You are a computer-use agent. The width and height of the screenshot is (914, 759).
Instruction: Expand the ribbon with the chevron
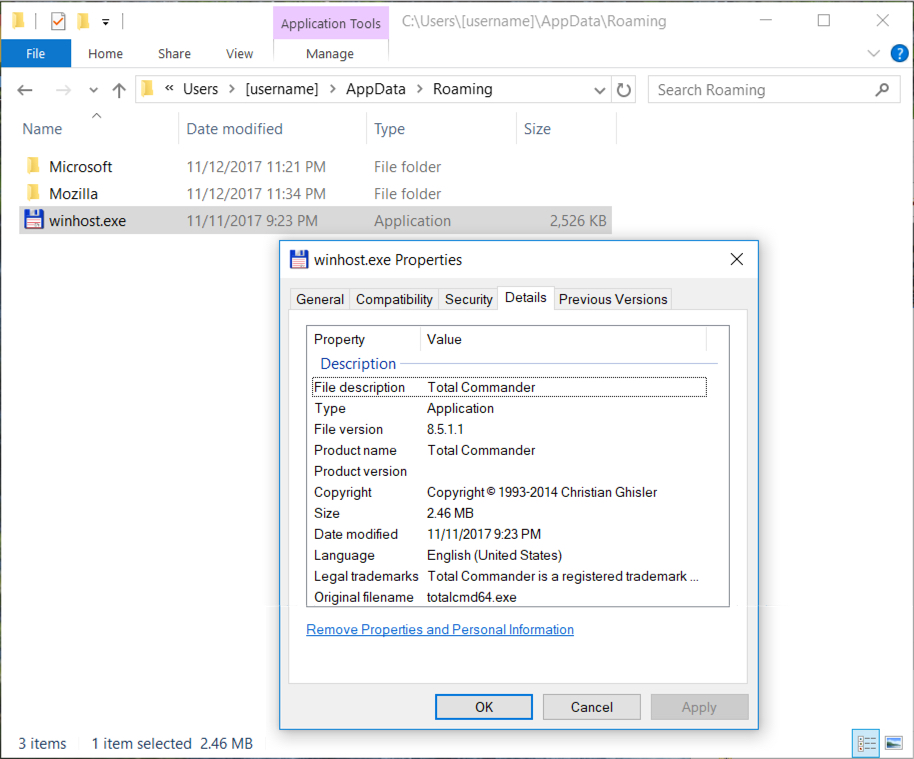pyautogui.click(x=873, y=54)
